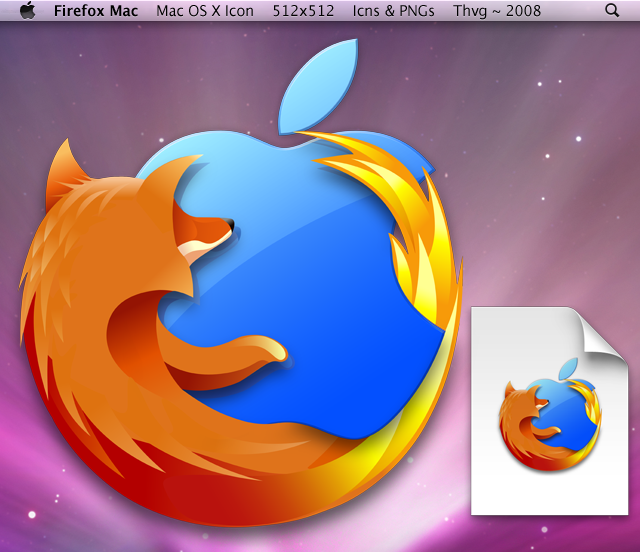Open the Apple menu logo
640x552 pixels.
point(28,10)
